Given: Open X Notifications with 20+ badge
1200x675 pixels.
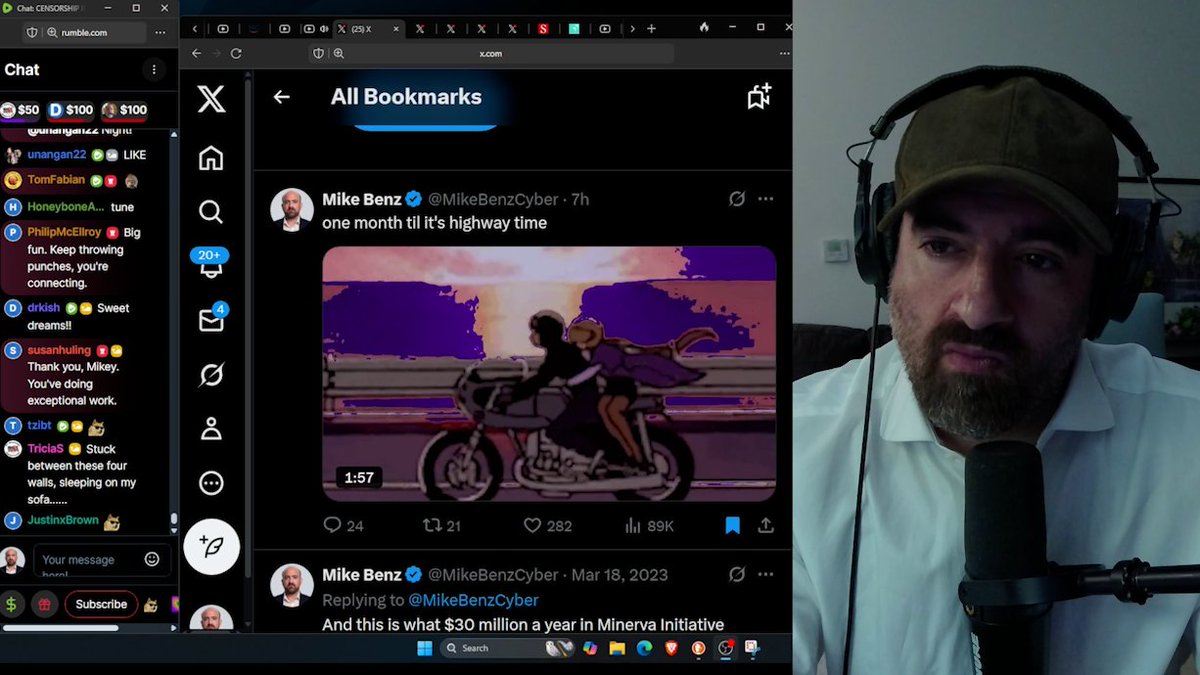Looking at the screenshot, I should pyautogui.click(x=211, y=264).
